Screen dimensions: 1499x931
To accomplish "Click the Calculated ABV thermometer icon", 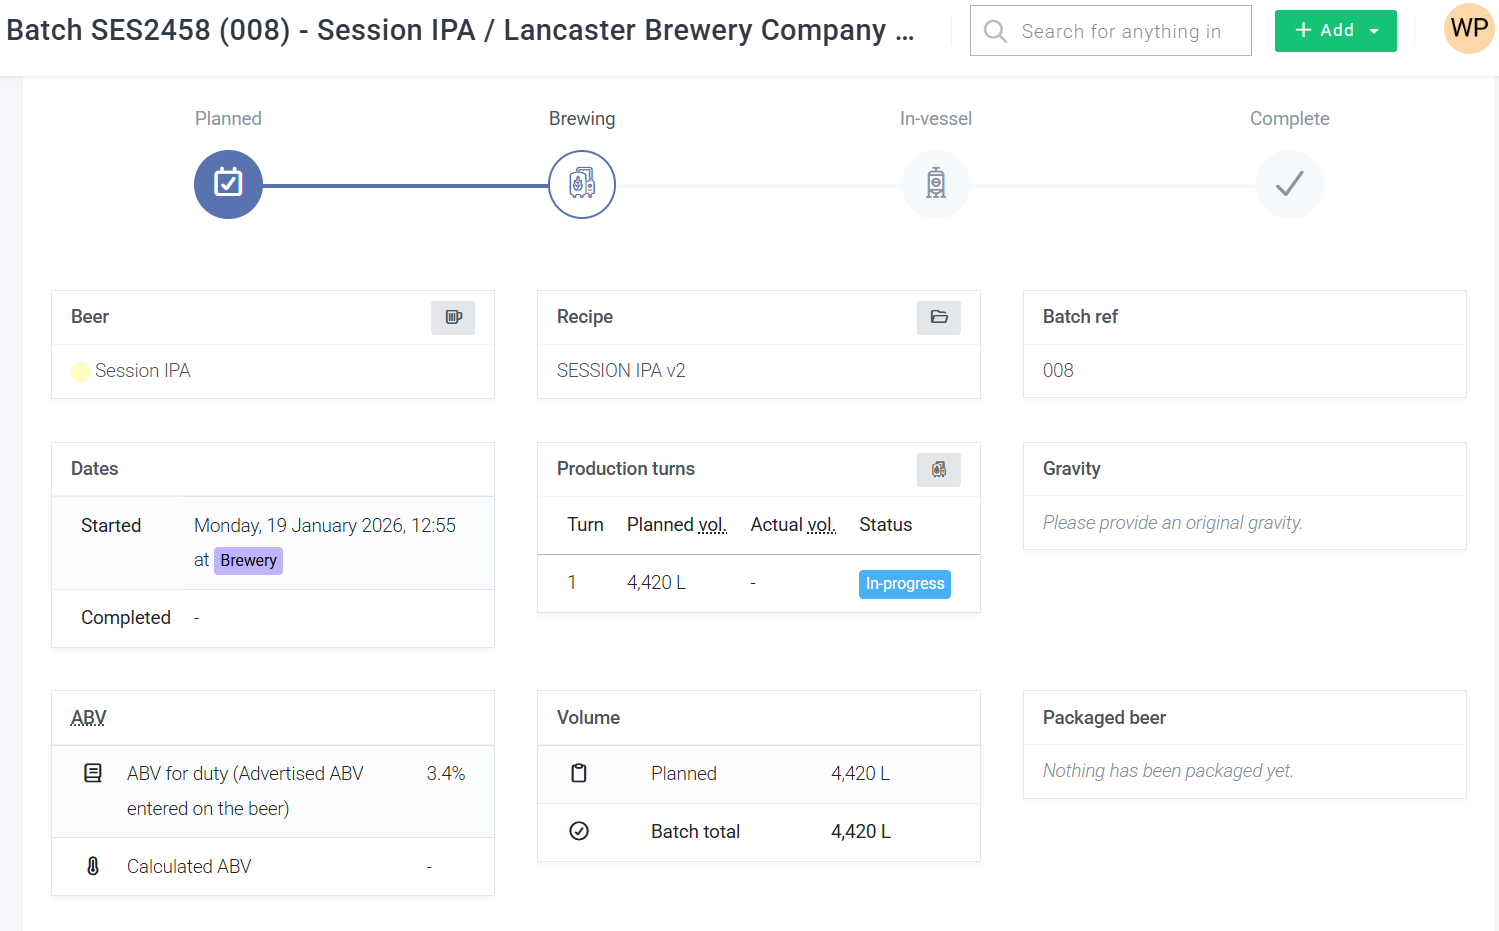I will [93, 866].
